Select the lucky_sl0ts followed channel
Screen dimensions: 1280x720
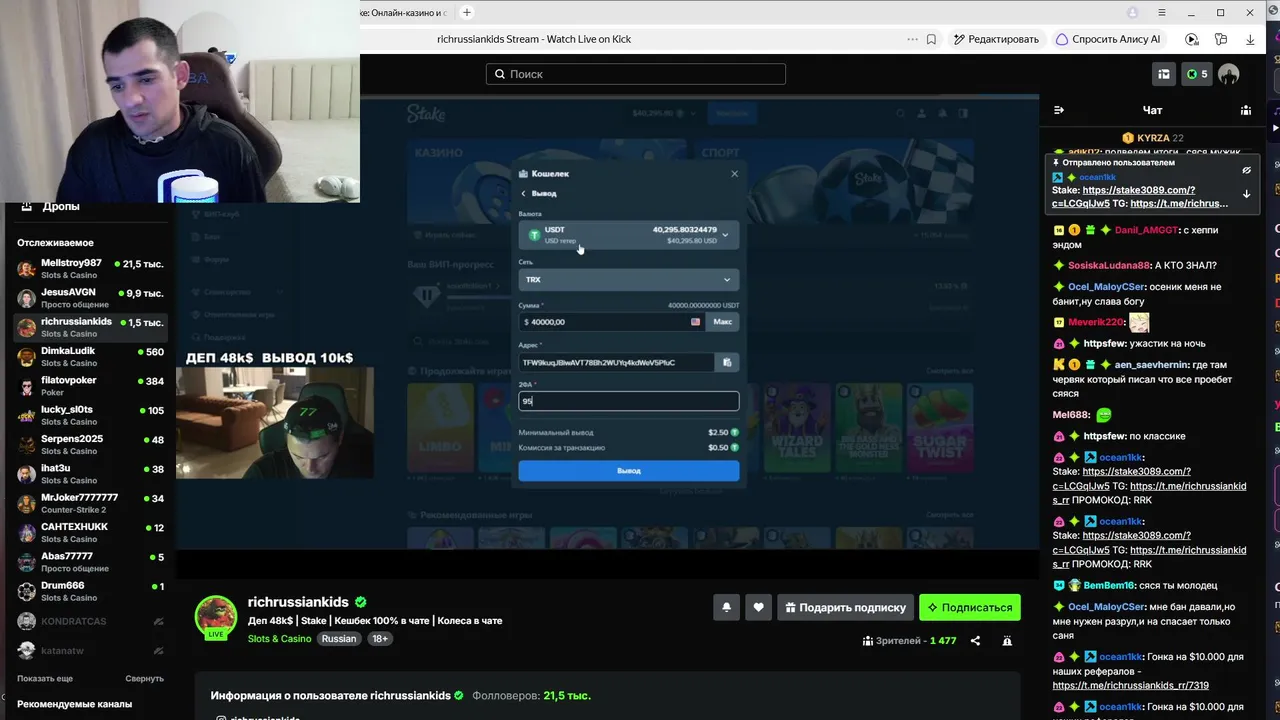click(x=90, y=415)
